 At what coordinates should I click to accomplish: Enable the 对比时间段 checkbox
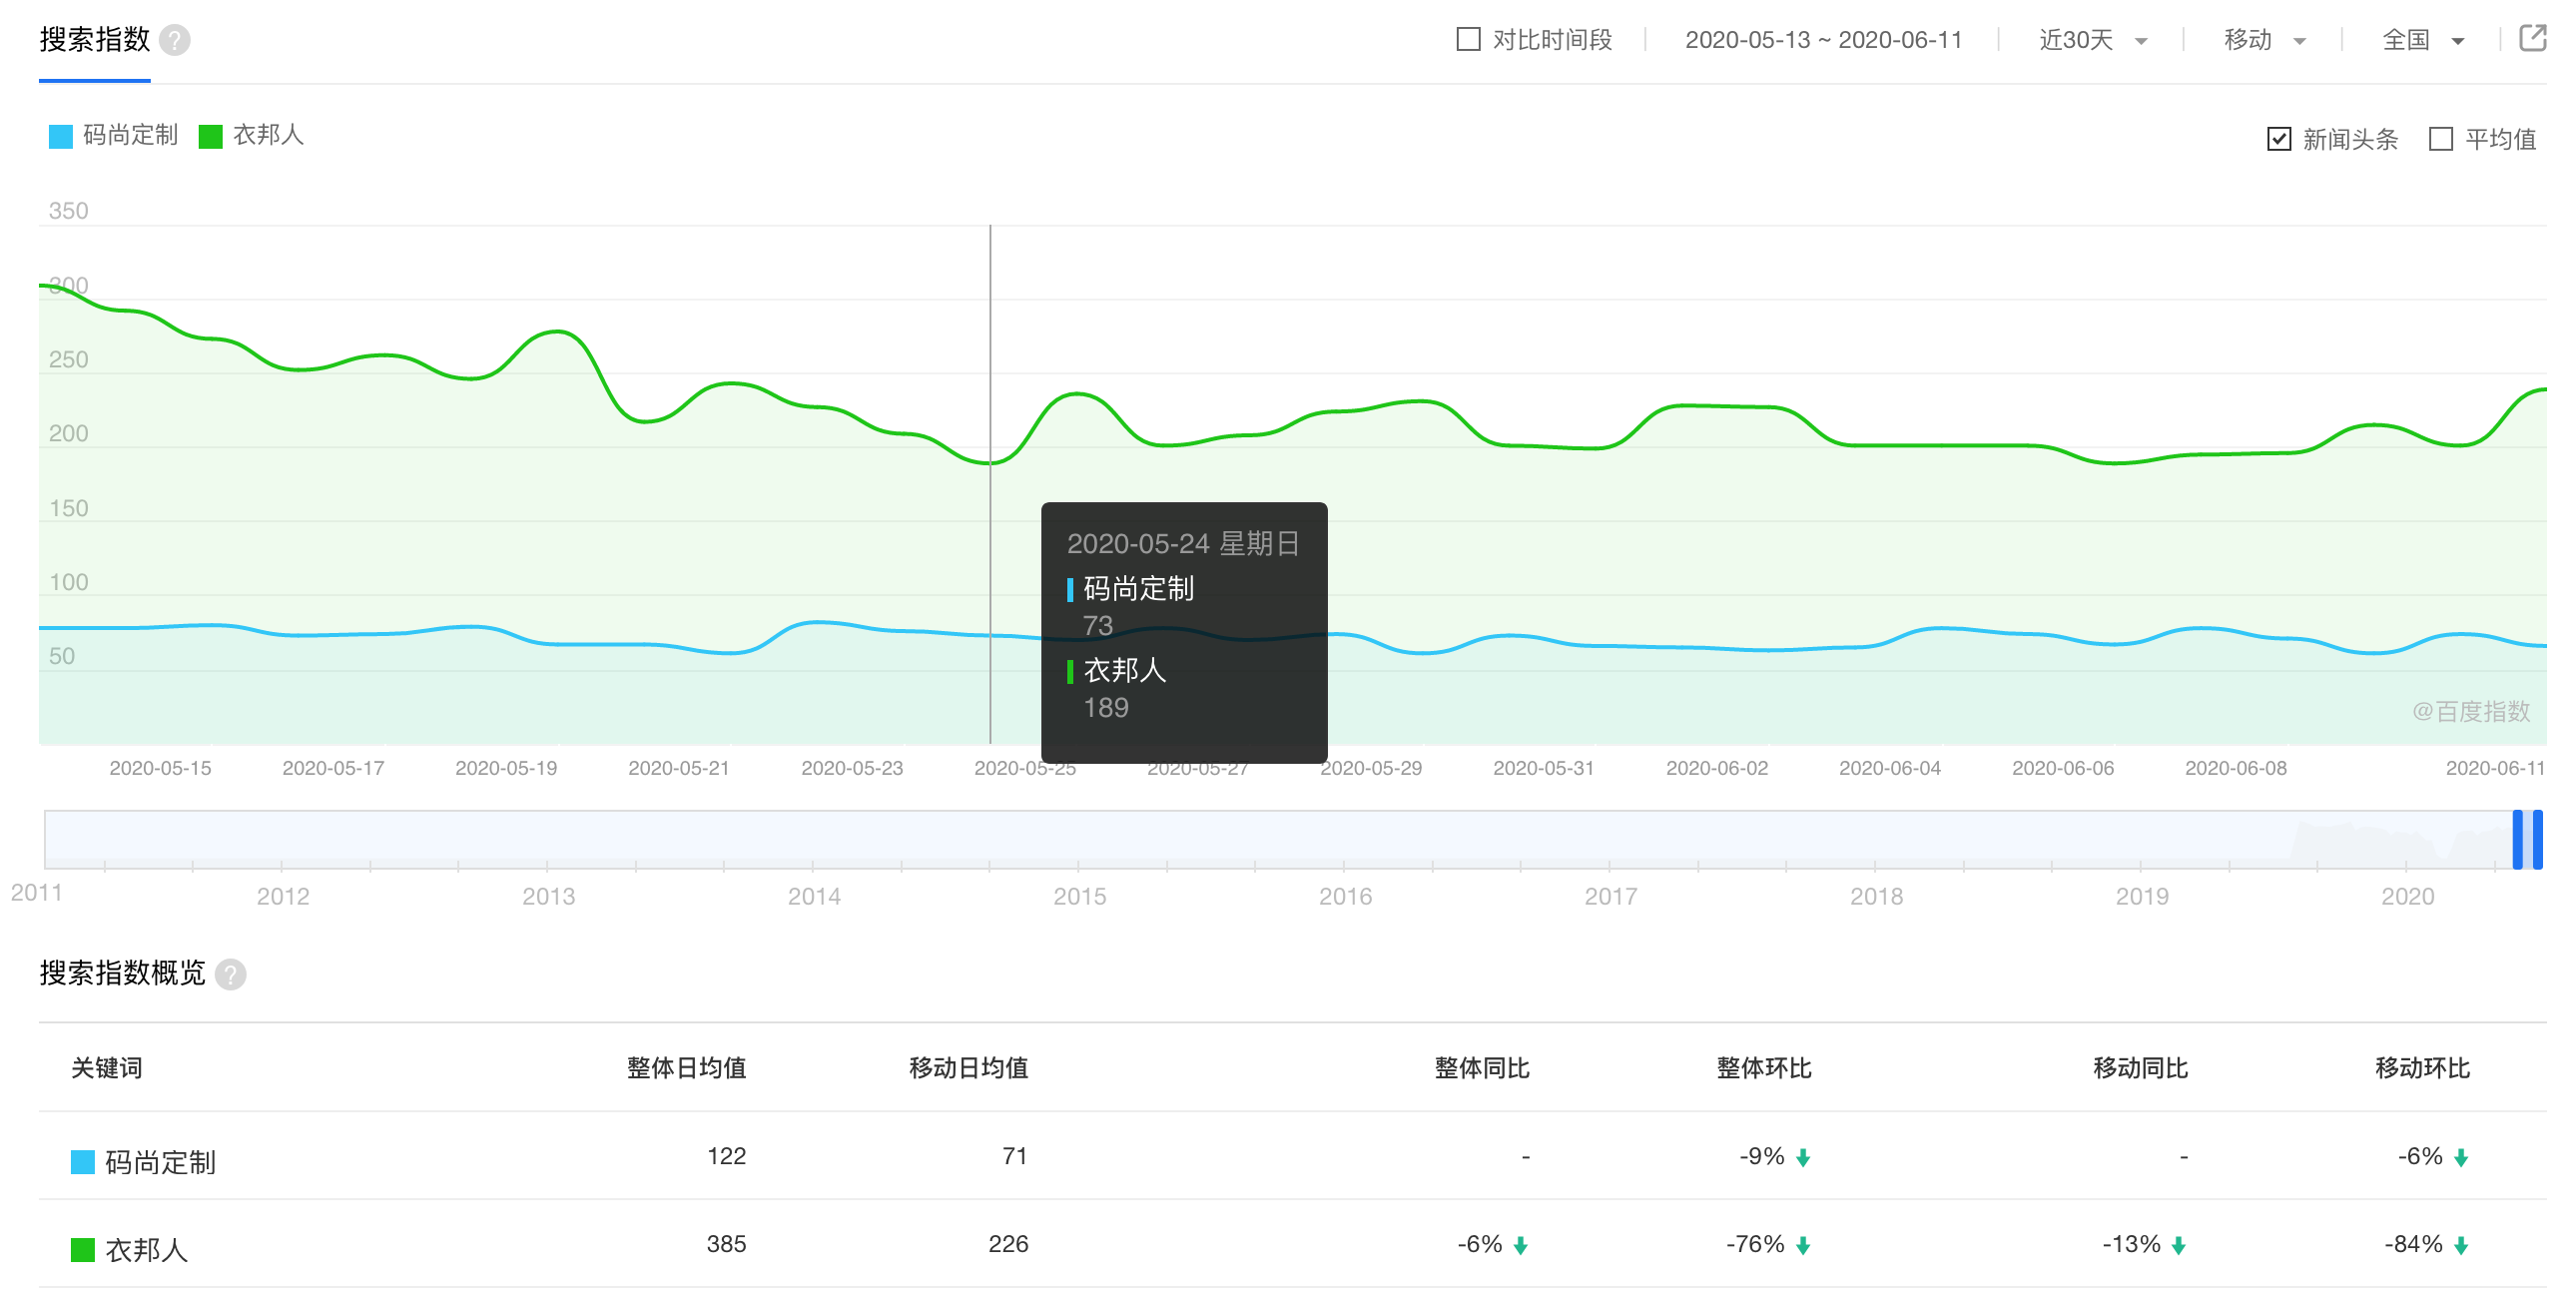1468,39
